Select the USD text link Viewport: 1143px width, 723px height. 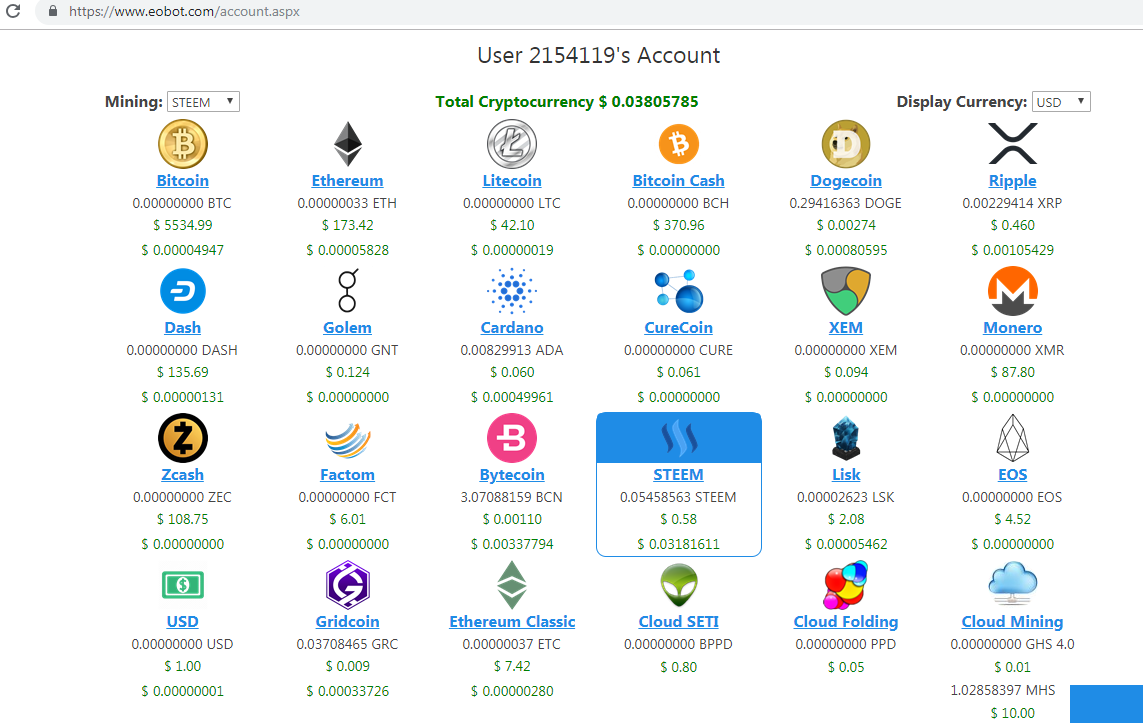click(x=183, y=622)
